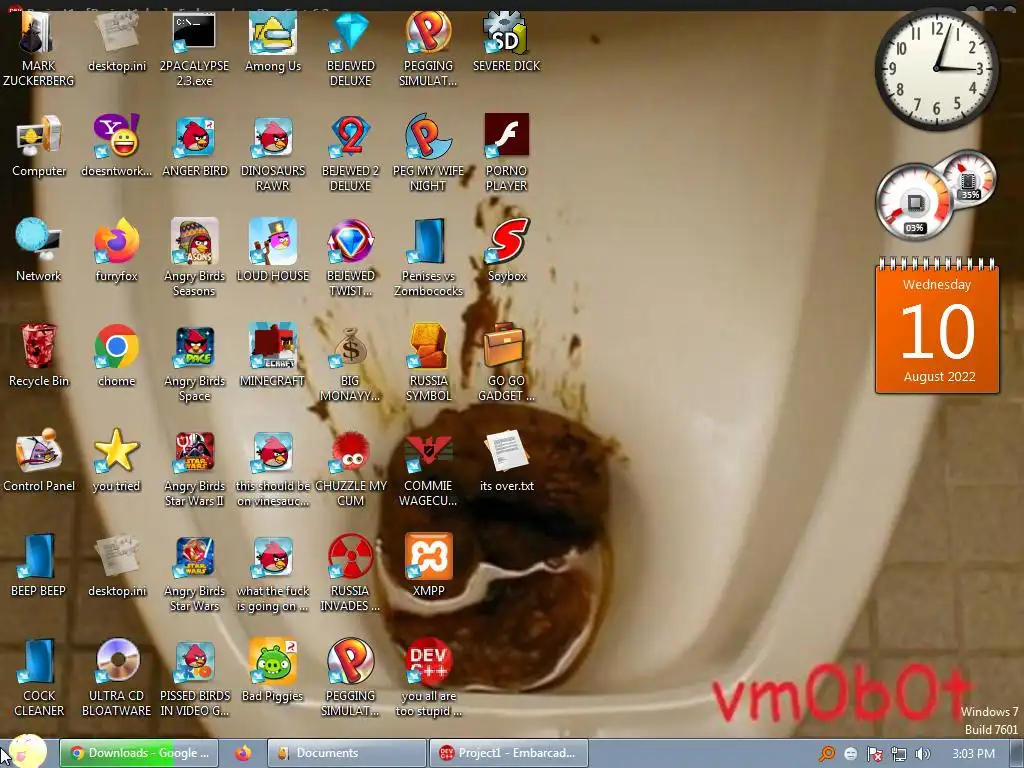The height and width of the screenshot is (768, 1024).
Task: Click the analog clock gadget
Action: [x=936, y=69]
